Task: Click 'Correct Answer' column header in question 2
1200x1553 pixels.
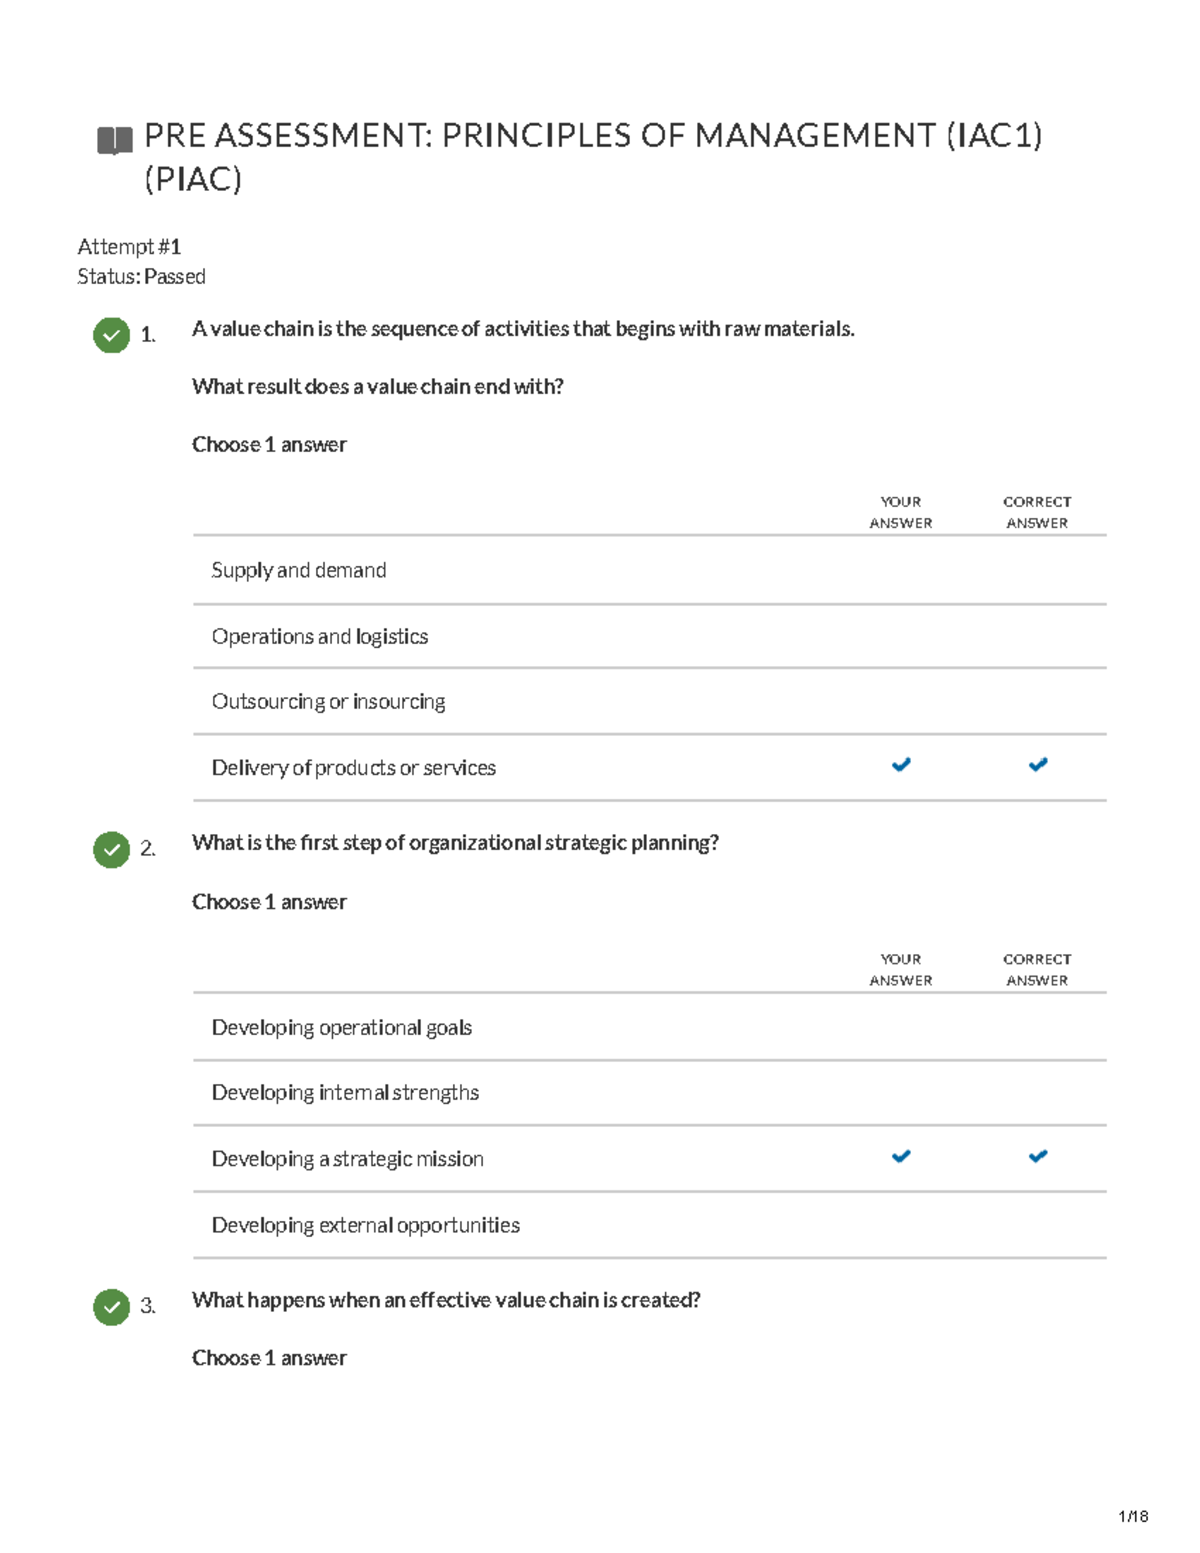Action: coord(1037,969)
